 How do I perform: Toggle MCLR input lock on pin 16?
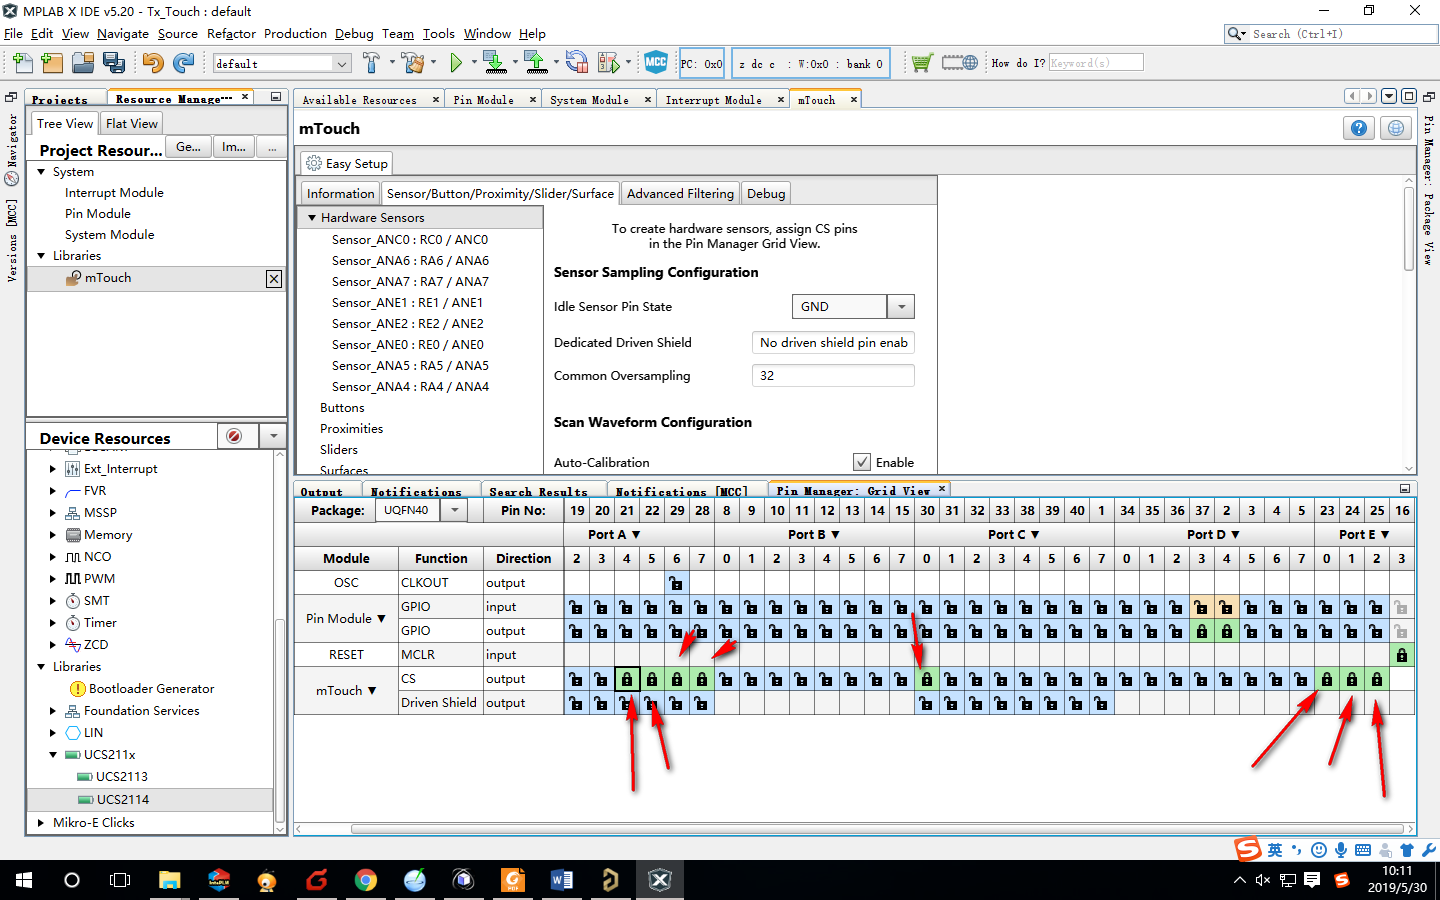[1402, 655]
